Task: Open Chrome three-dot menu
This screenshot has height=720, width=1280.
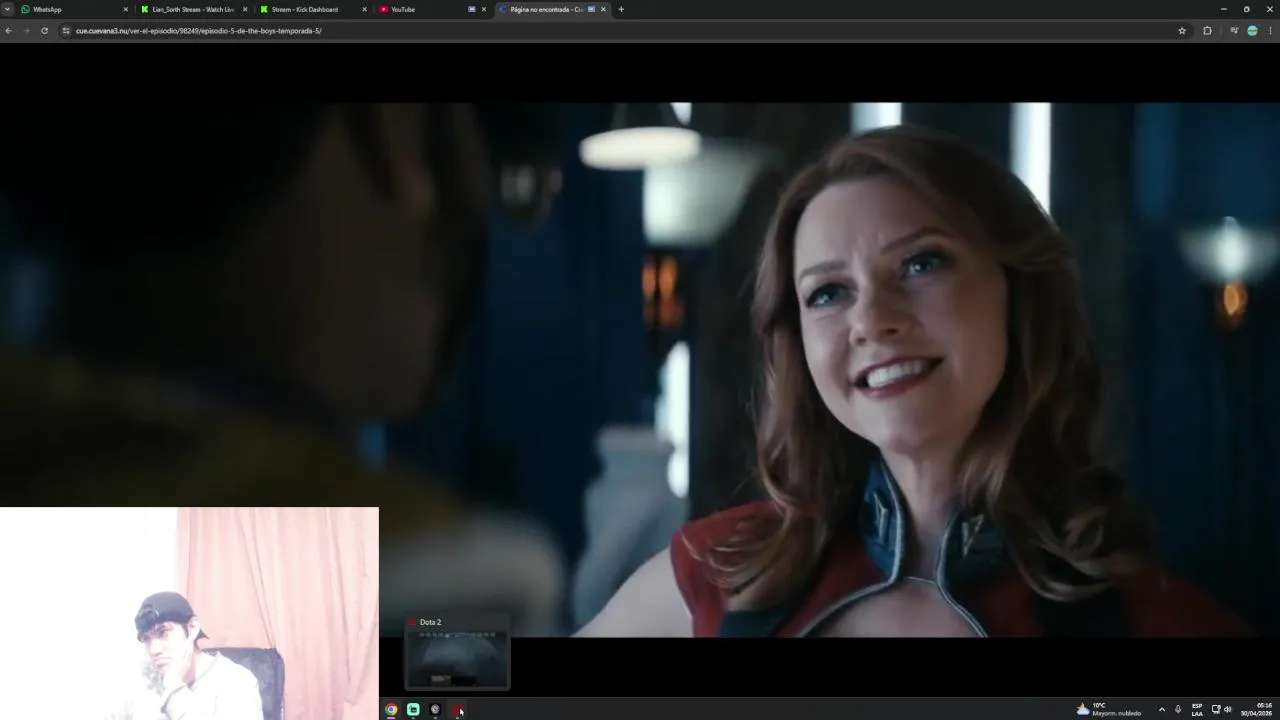Action: tap(1271, 31)
